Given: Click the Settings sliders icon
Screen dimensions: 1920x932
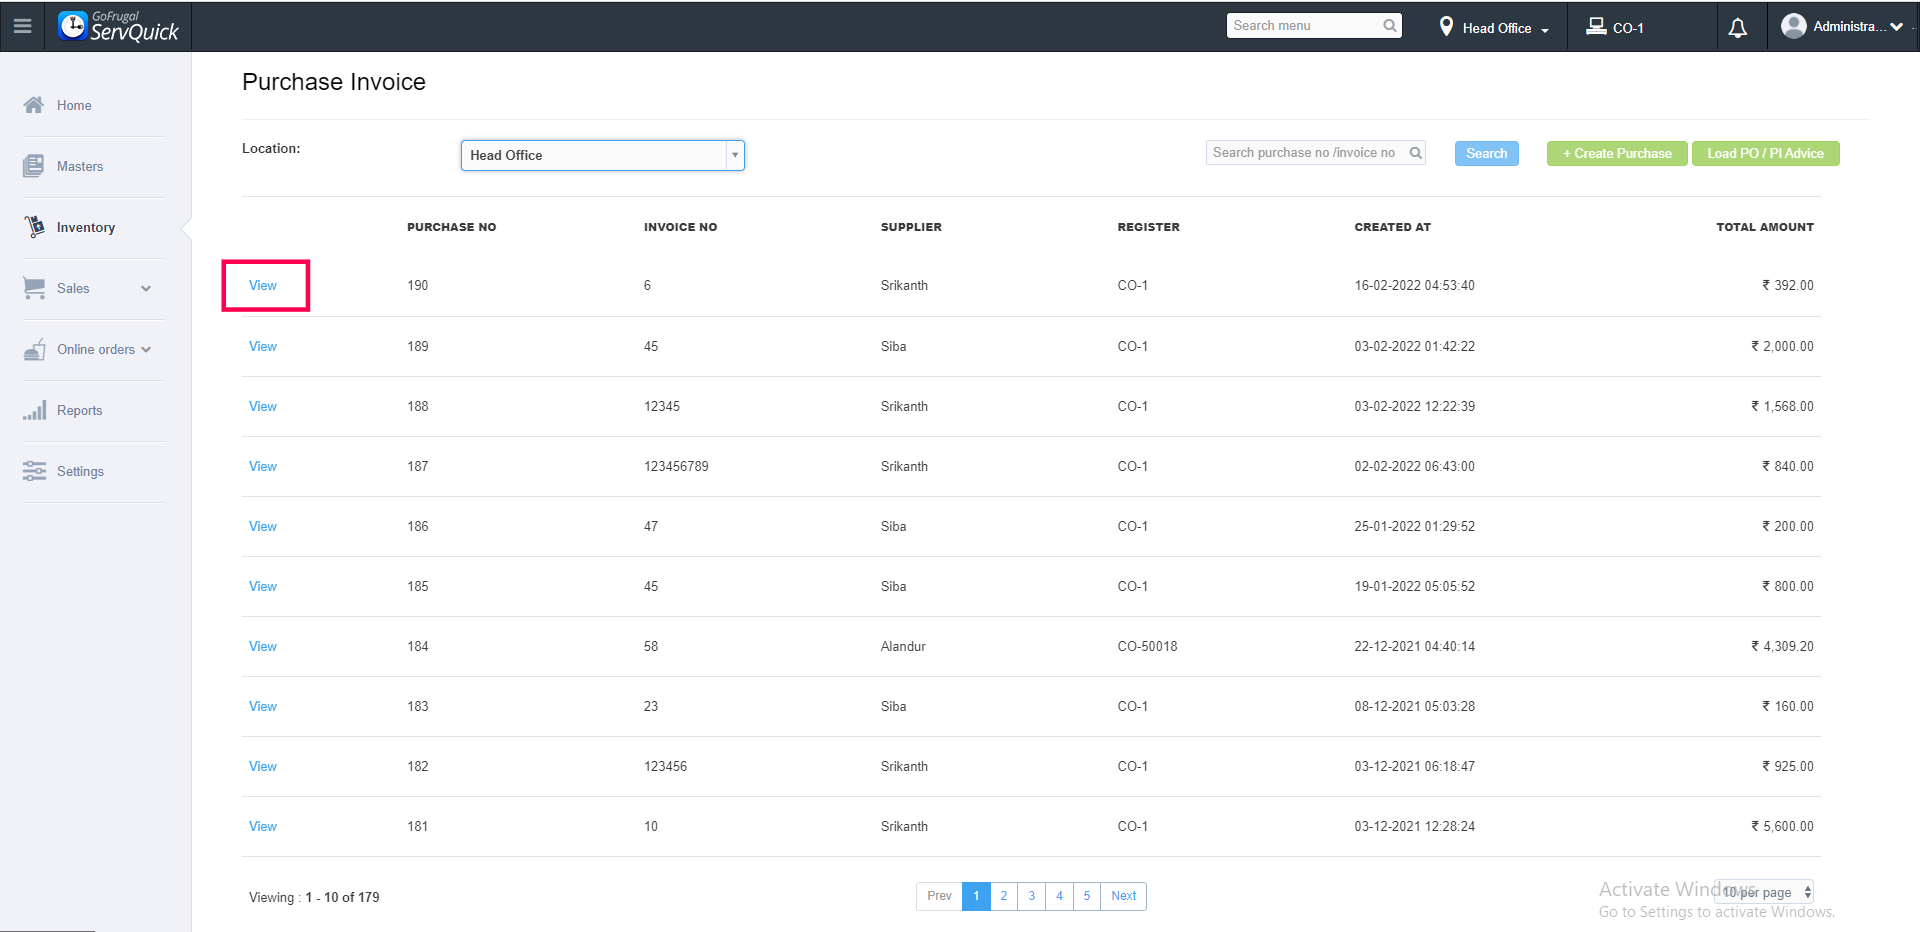Looking at the screenshot, I should point(34,471).
